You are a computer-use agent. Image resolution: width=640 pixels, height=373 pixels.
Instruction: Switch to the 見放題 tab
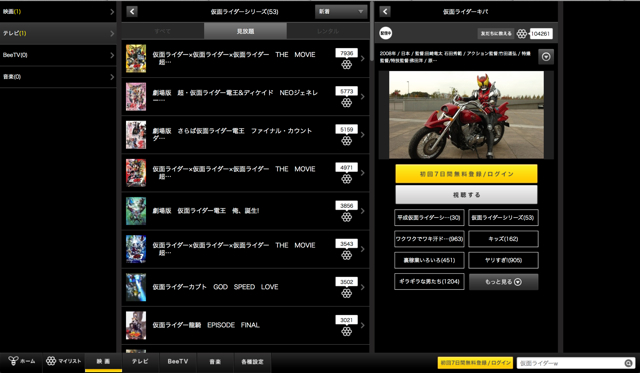pyautogui.click(x=245, y=31)
